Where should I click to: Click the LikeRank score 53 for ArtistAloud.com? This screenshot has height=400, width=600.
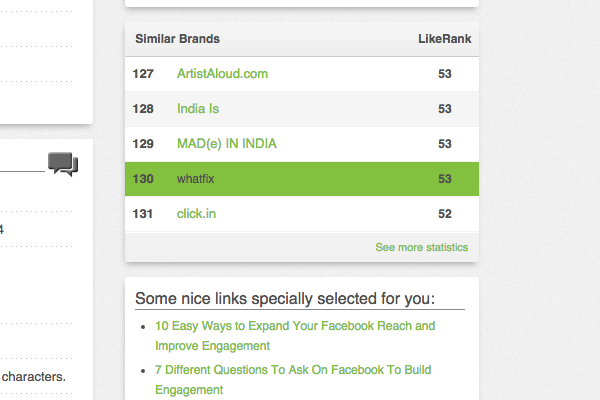(x=445, y=73)
